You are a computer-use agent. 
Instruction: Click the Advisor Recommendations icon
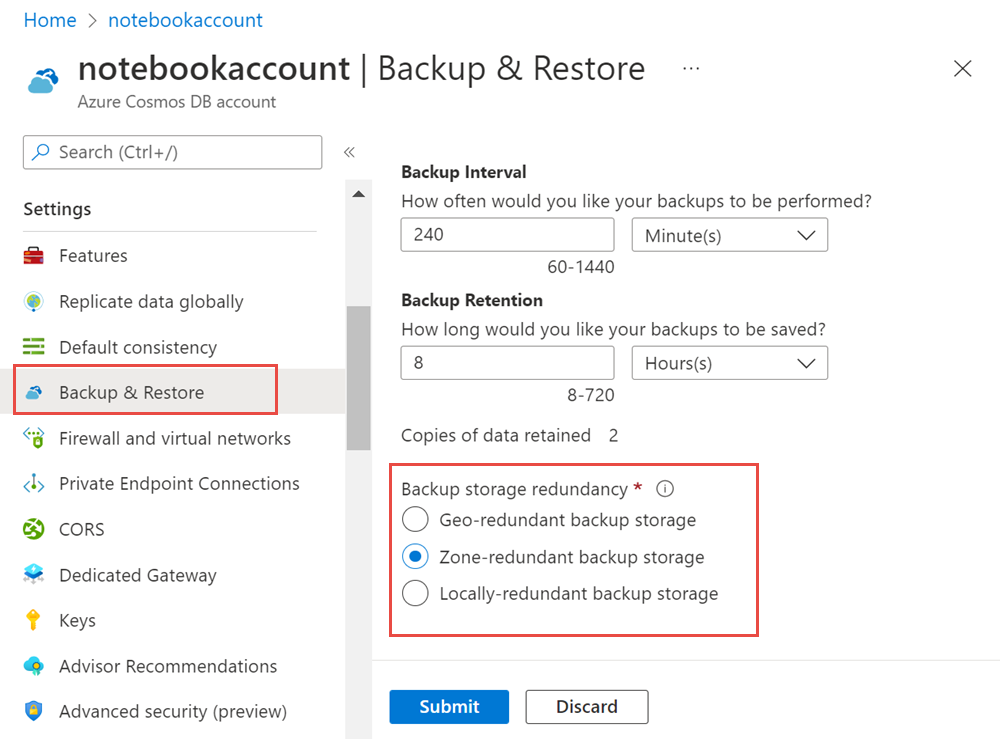coord(34,666)
